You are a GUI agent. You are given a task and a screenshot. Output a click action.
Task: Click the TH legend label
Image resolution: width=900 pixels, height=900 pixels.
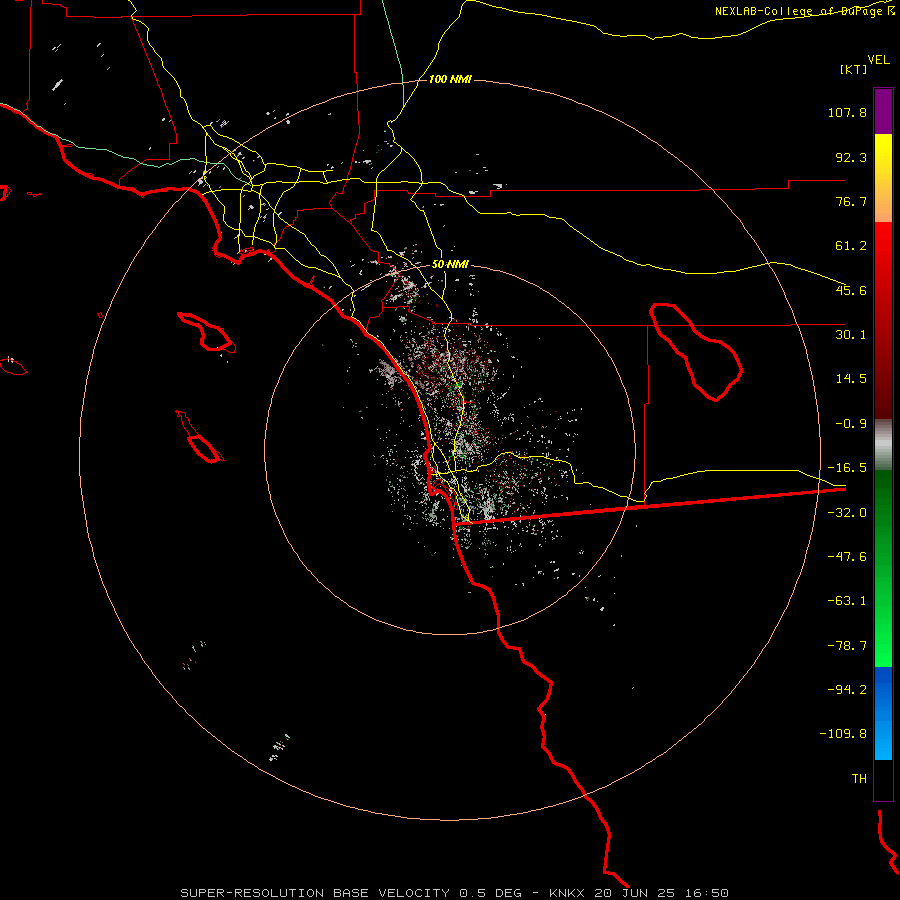[859, 779]
